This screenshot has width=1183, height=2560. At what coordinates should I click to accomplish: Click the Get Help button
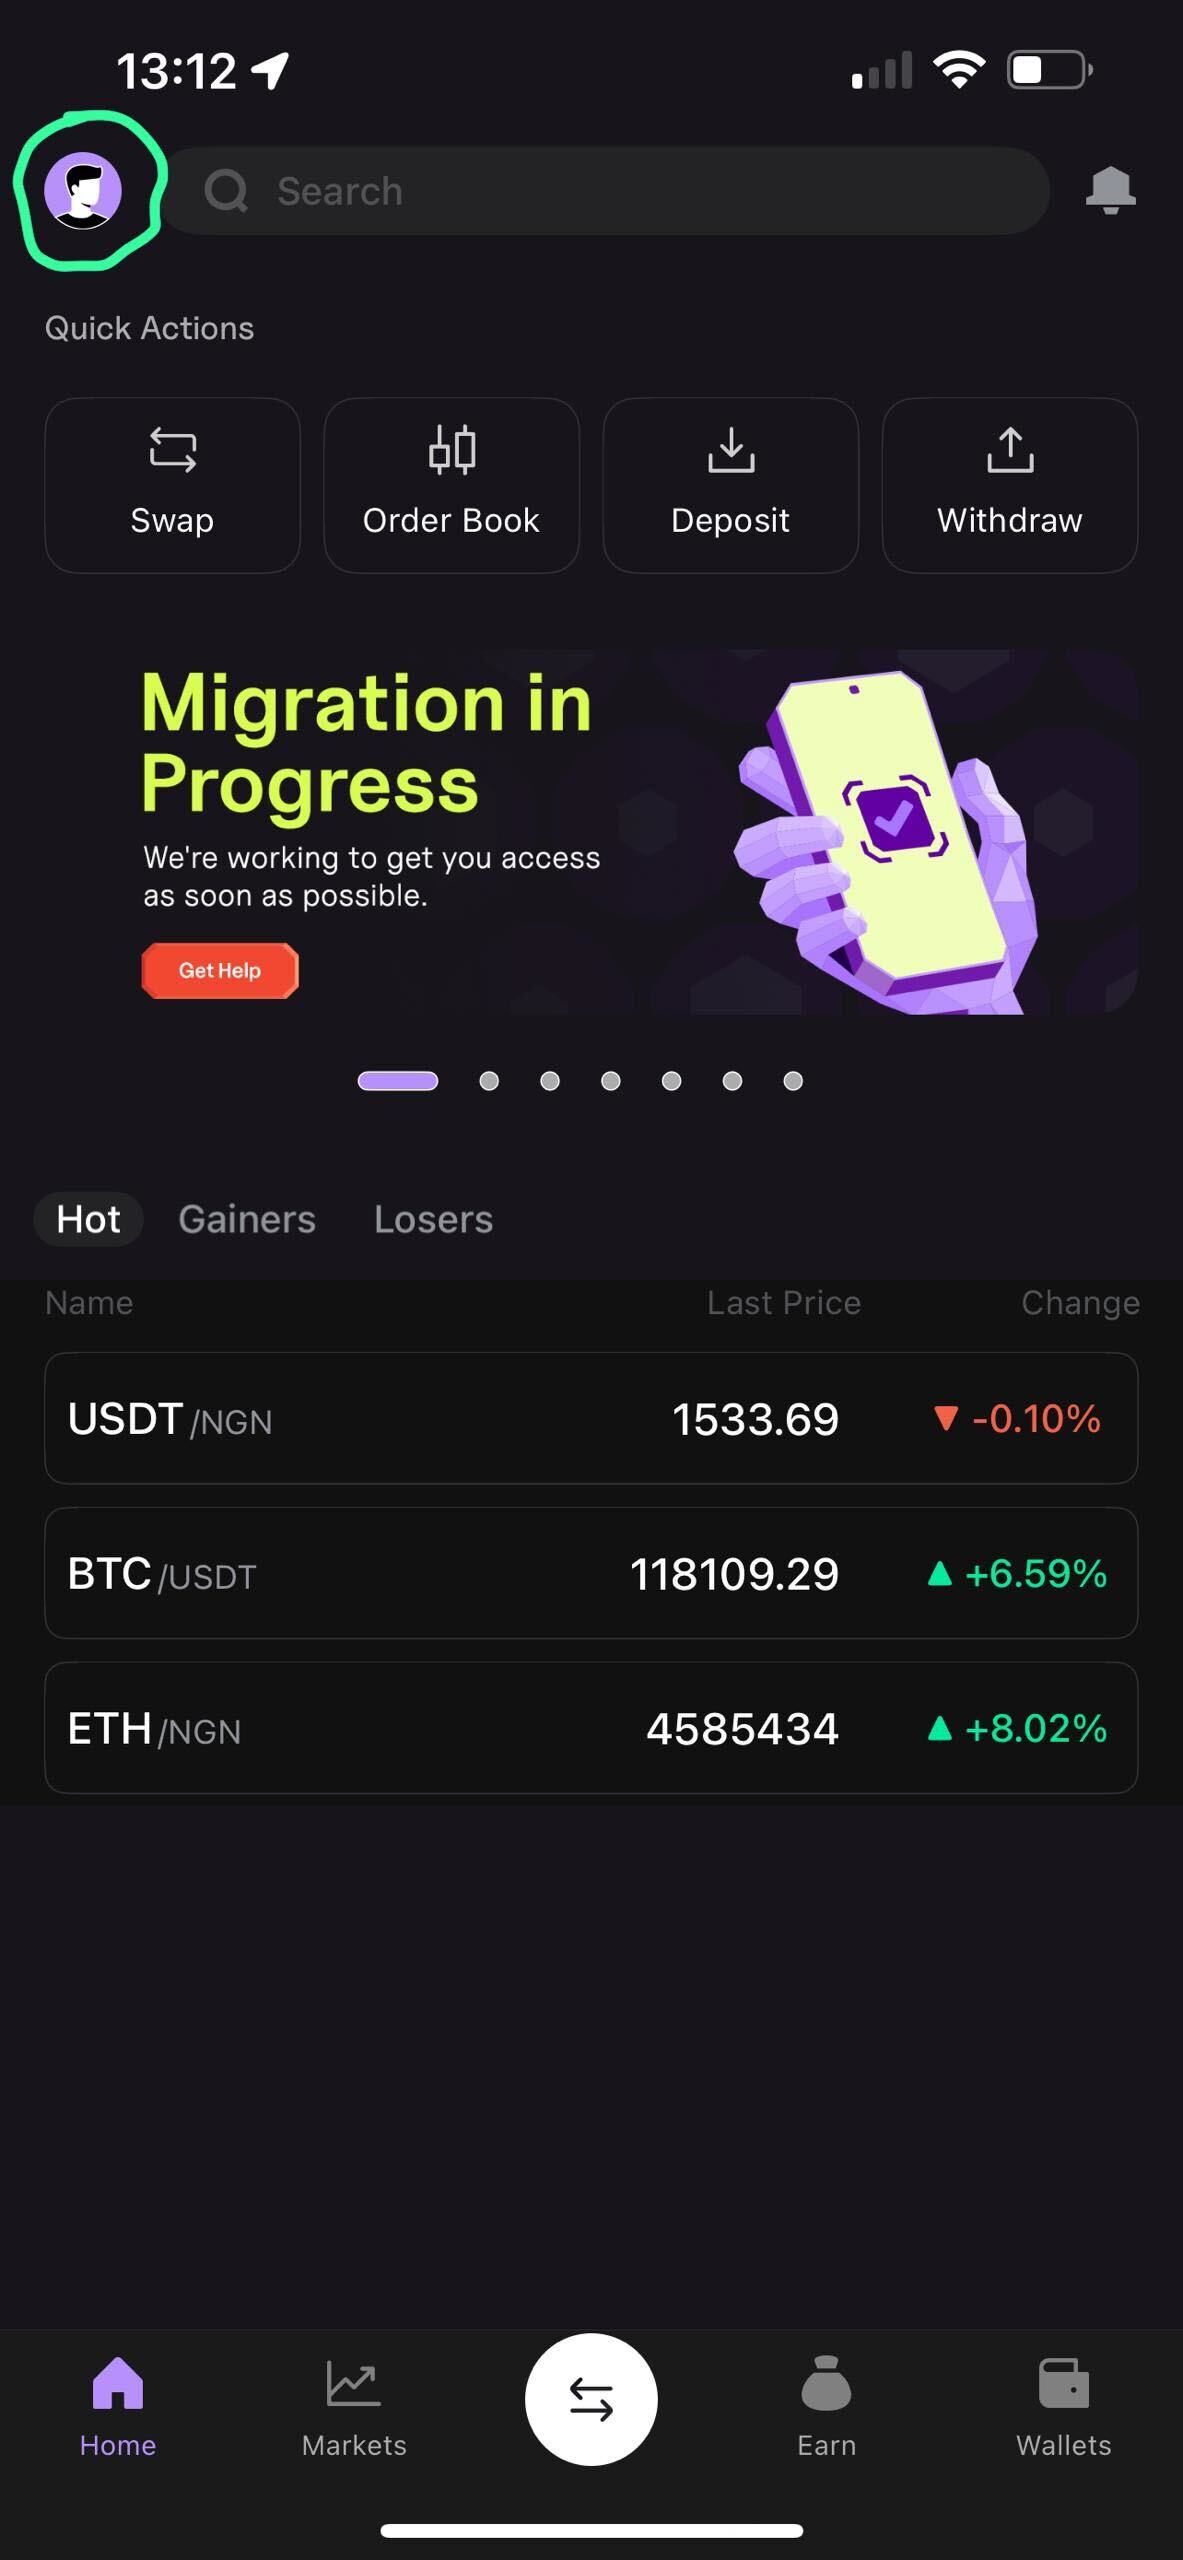tap(220, 970)
